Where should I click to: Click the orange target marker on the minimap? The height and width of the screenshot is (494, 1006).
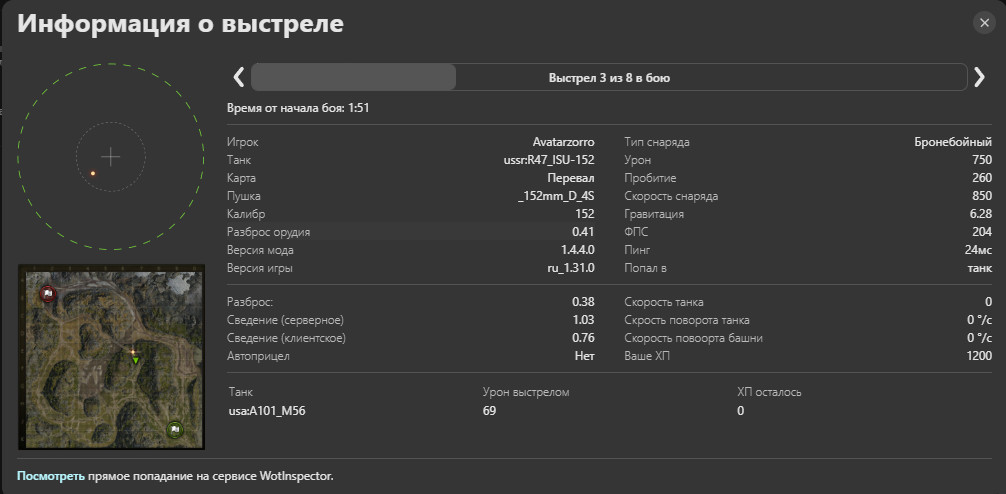133,352
